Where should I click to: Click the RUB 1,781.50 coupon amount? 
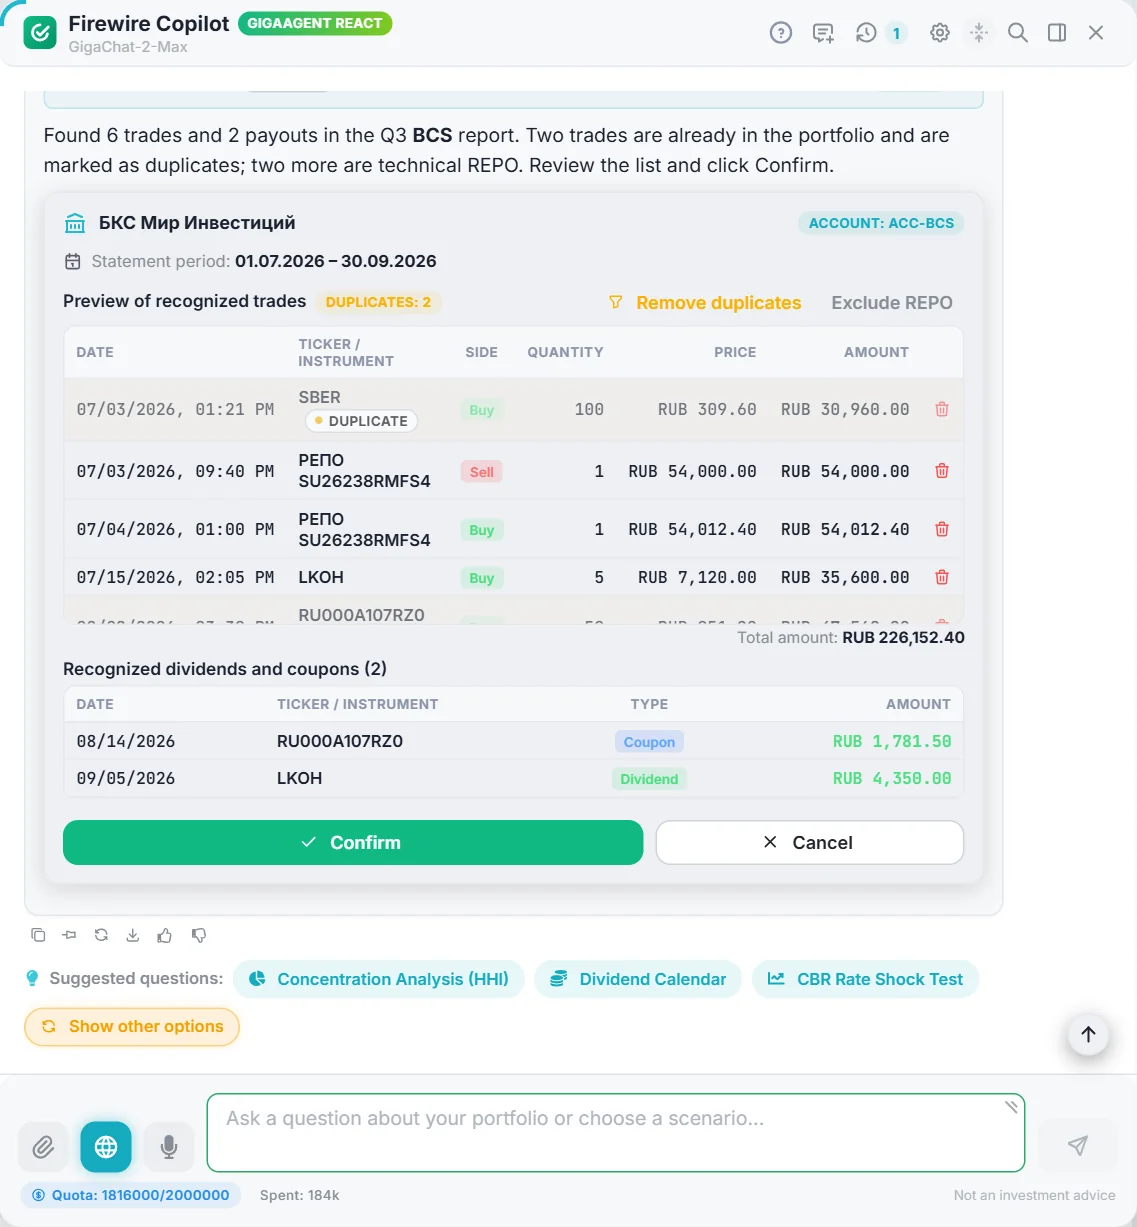(892, 741)
